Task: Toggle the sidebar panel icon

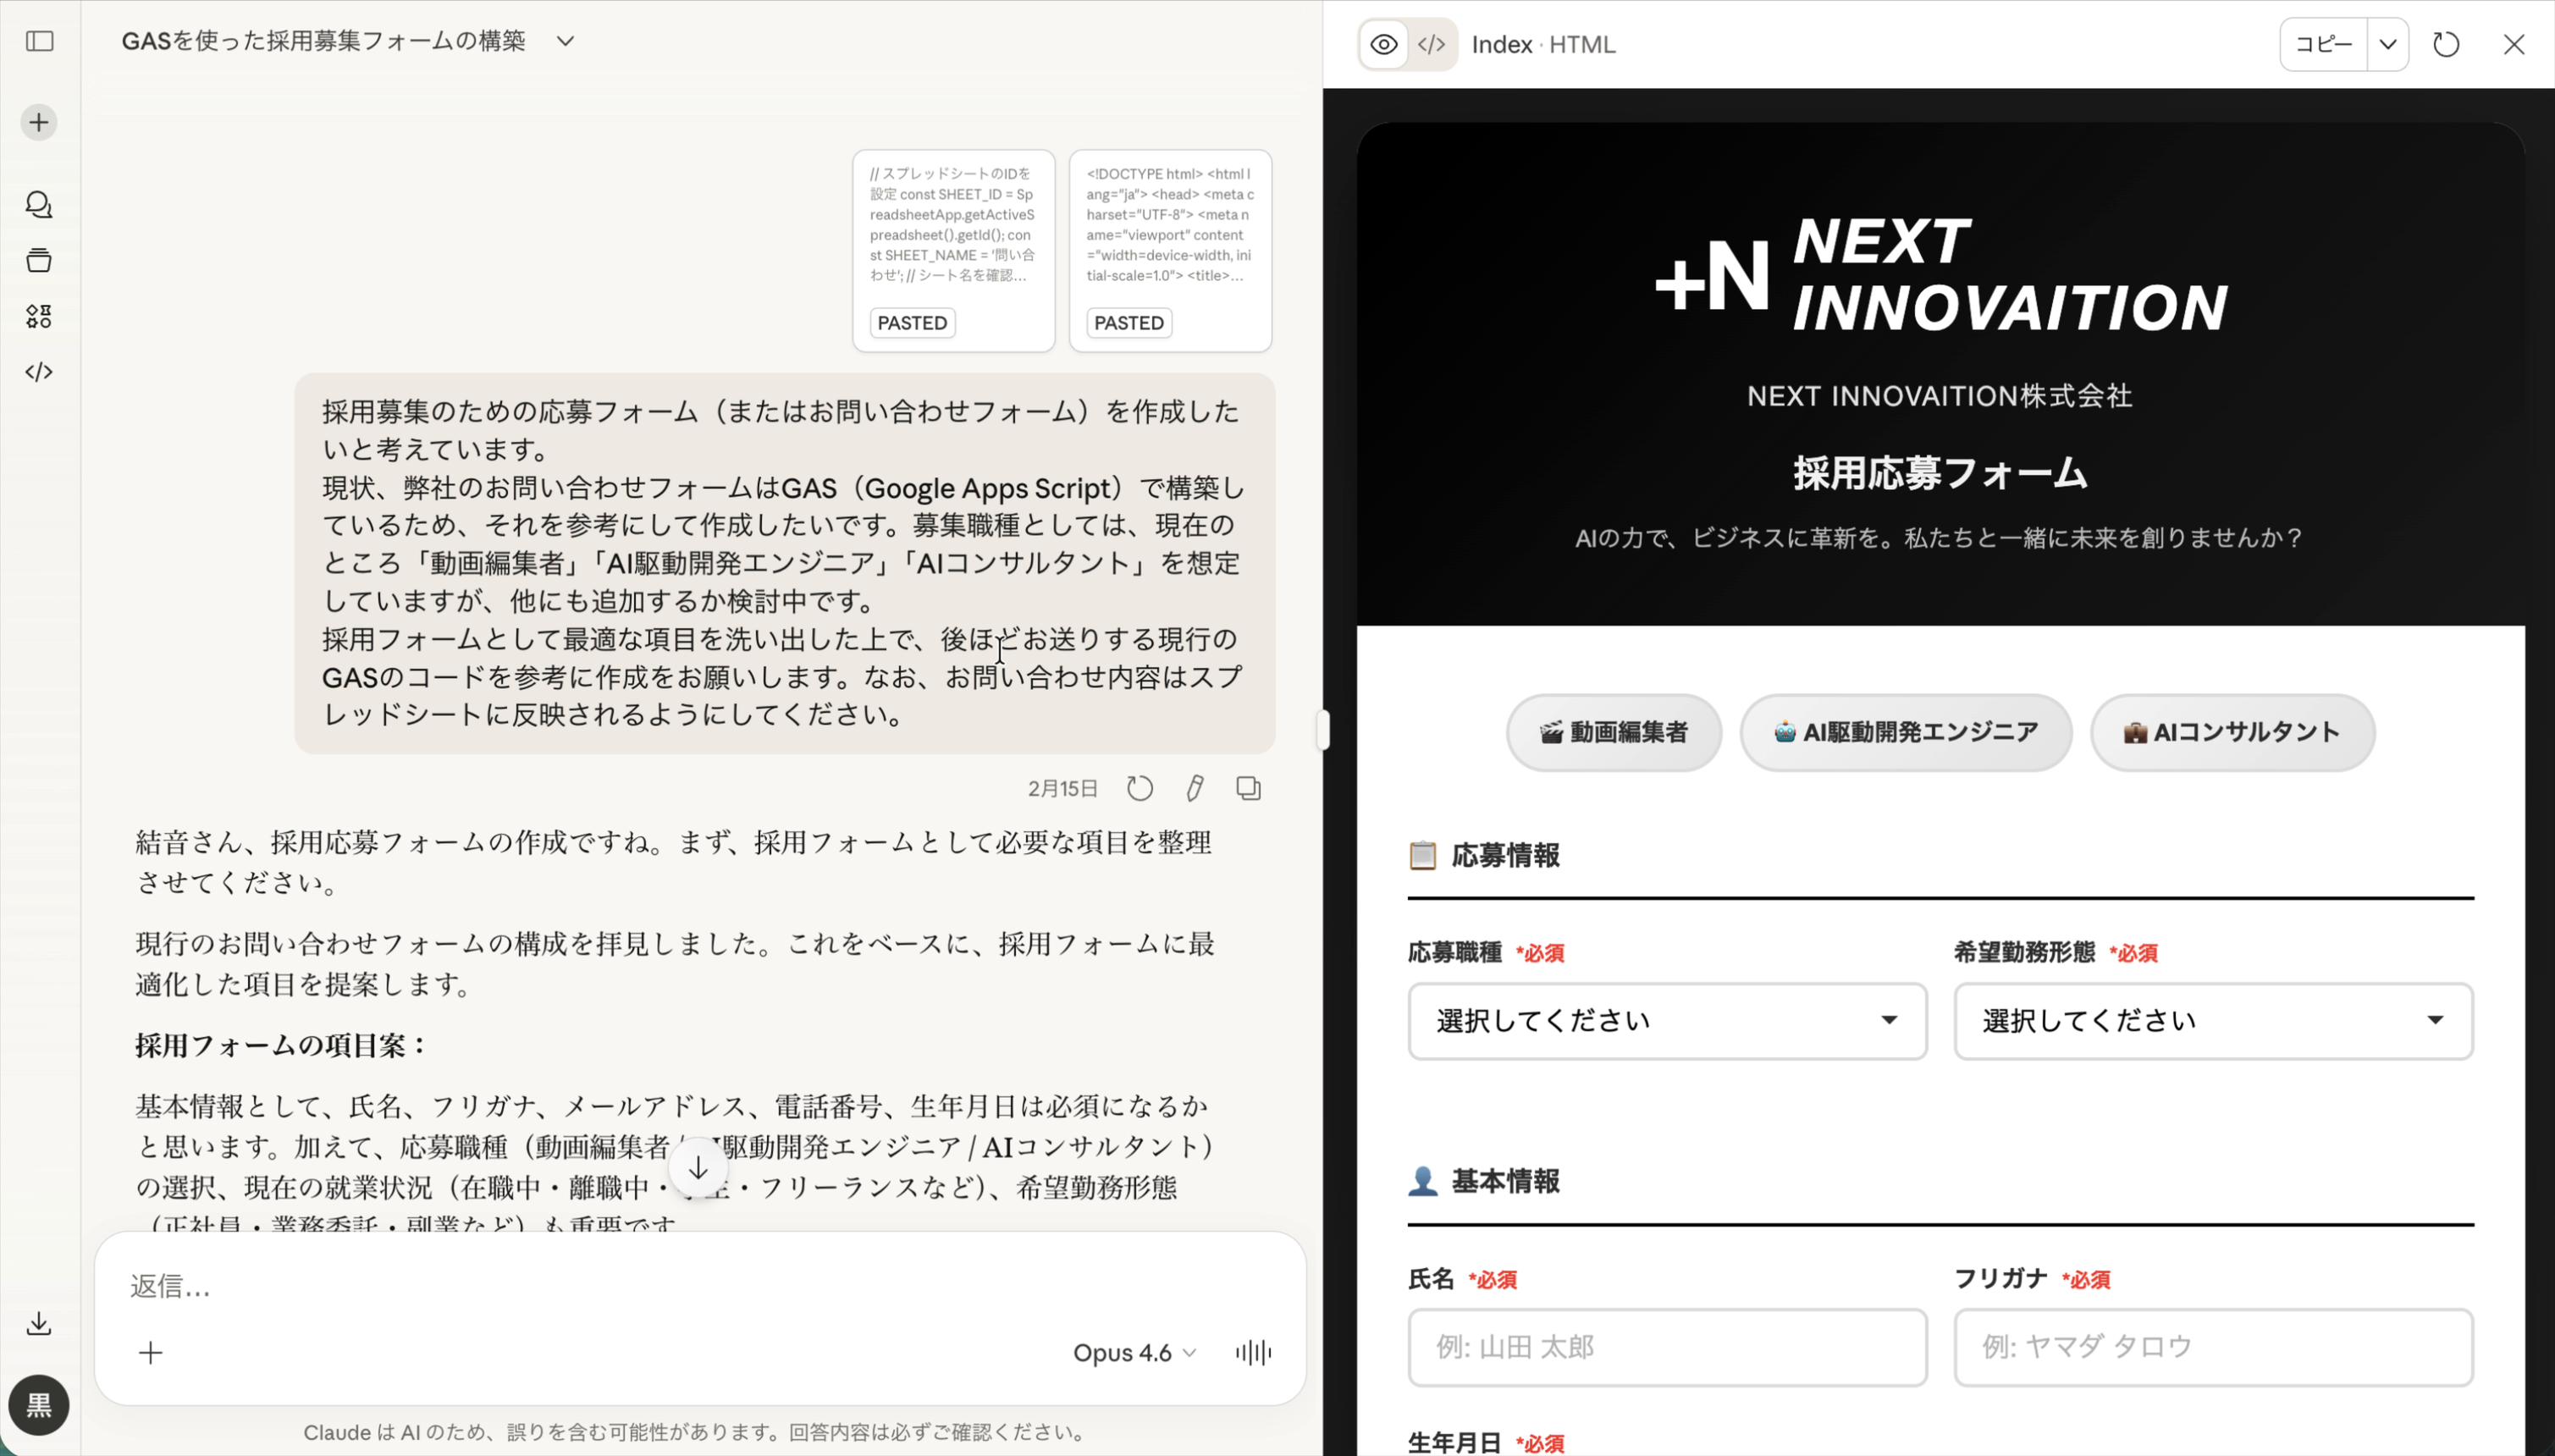Action: (40, 41)
